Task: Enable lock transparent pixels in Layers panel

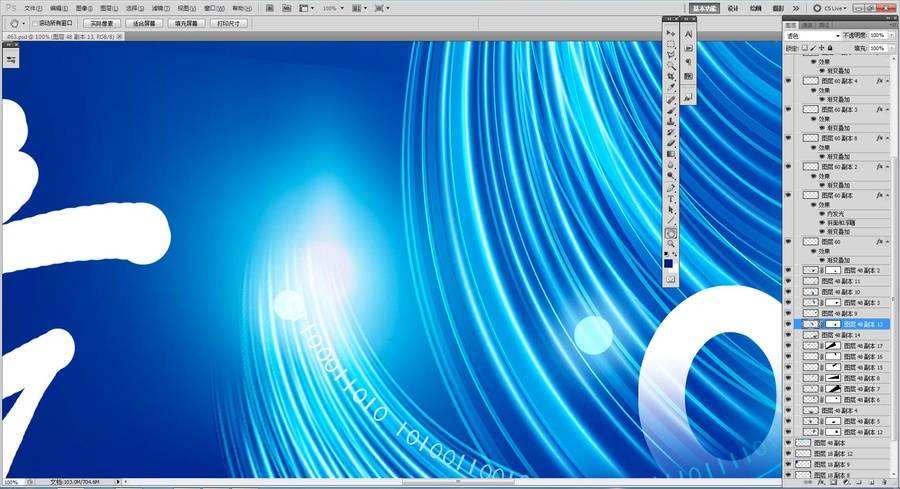Action: [x=805, y=48]
